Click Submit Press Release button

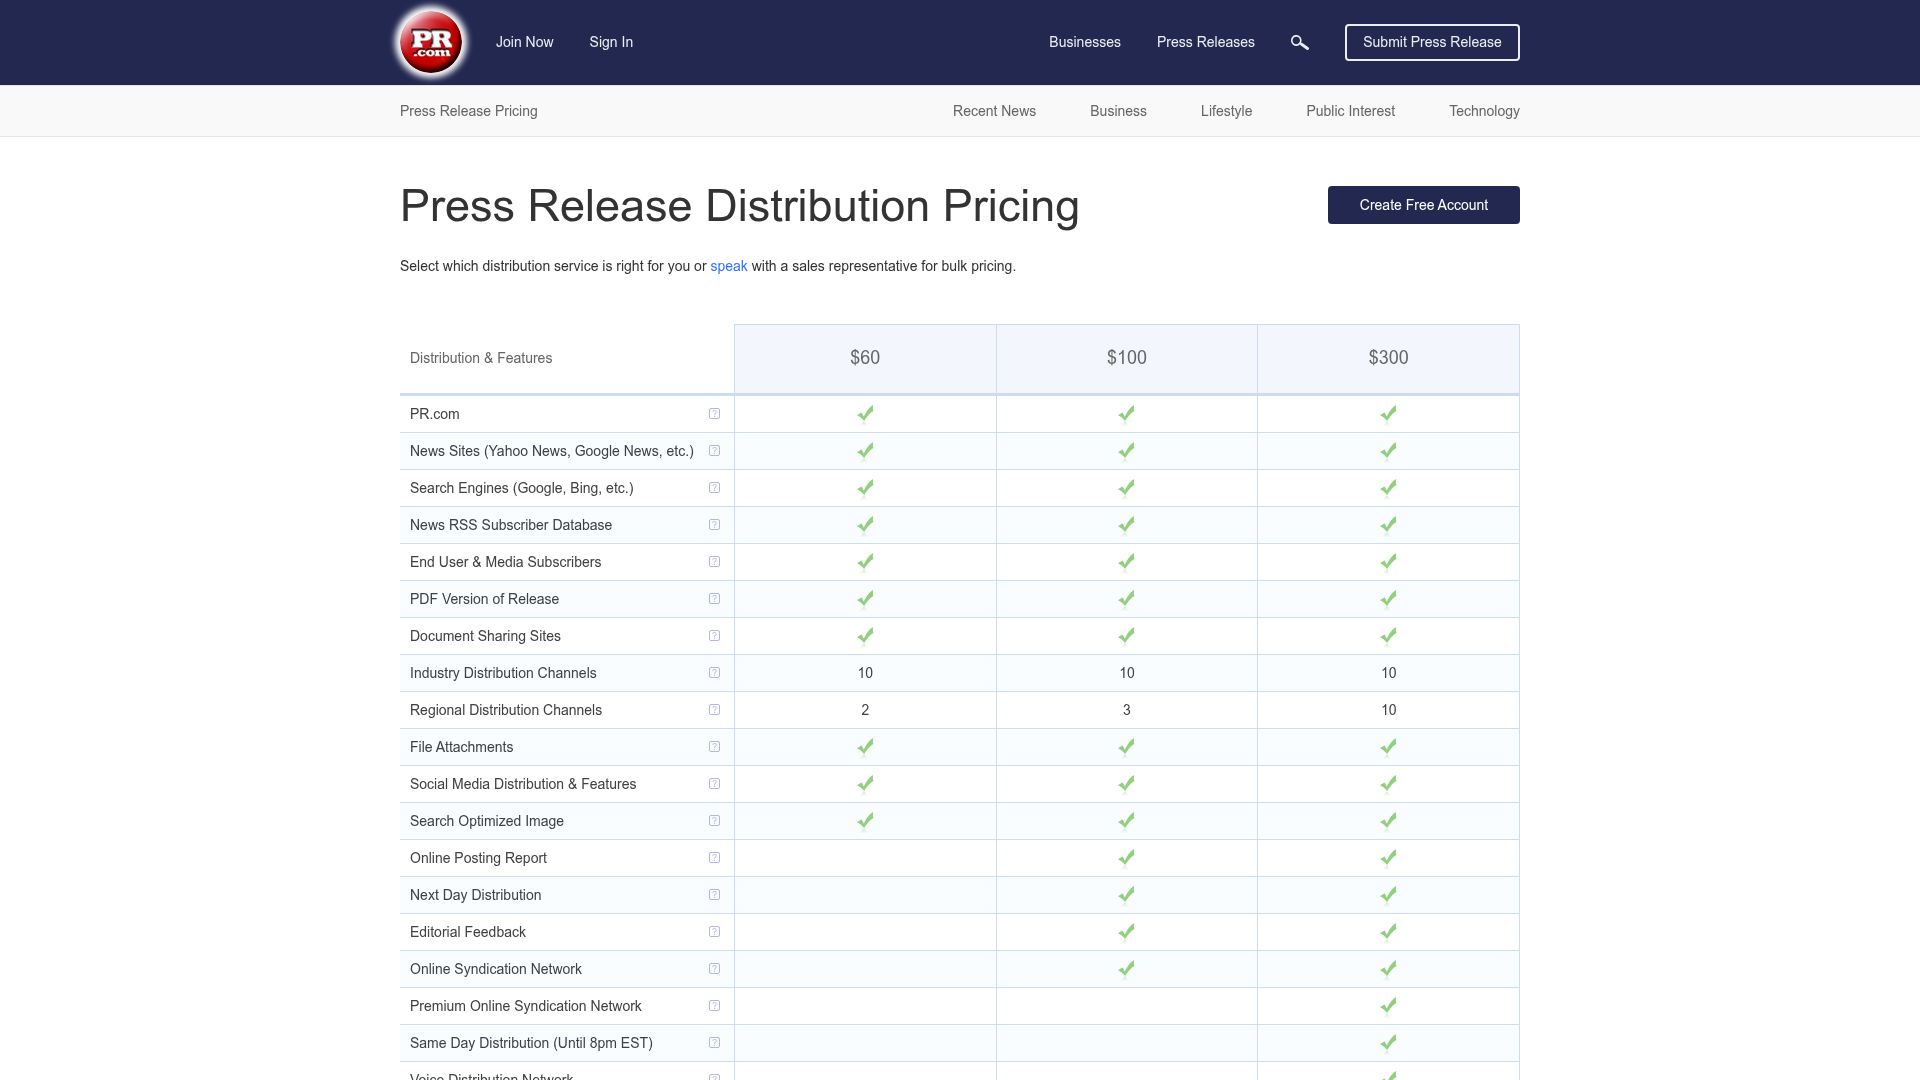point(1432,42)
